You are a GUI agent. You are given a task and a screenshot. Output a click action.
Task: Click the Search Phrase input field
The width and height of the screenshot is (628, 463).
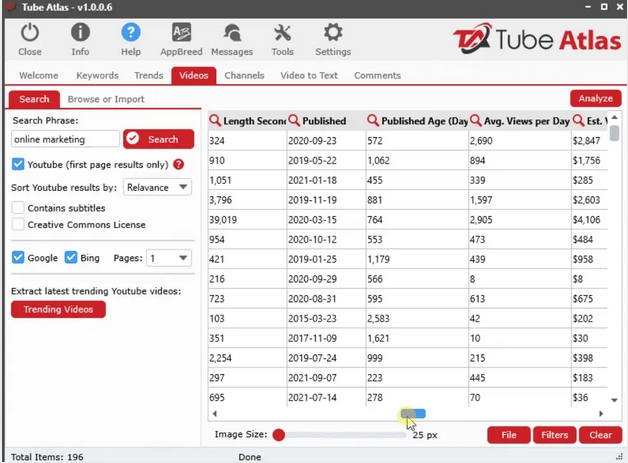point(65,139)
